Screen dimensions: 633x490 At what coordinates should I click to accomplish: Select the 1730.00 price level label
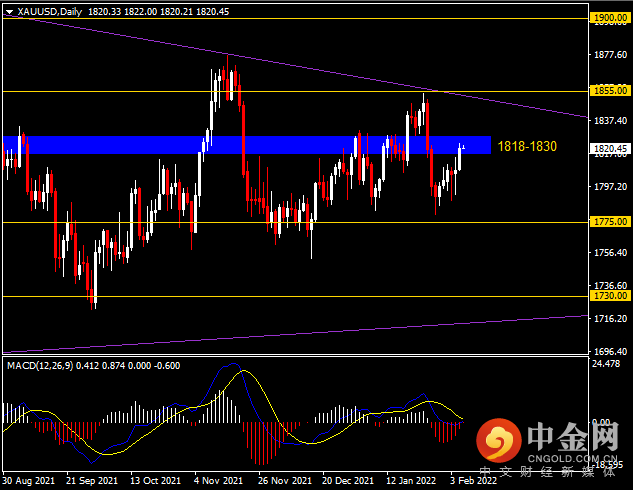click(x=611, y=296)
